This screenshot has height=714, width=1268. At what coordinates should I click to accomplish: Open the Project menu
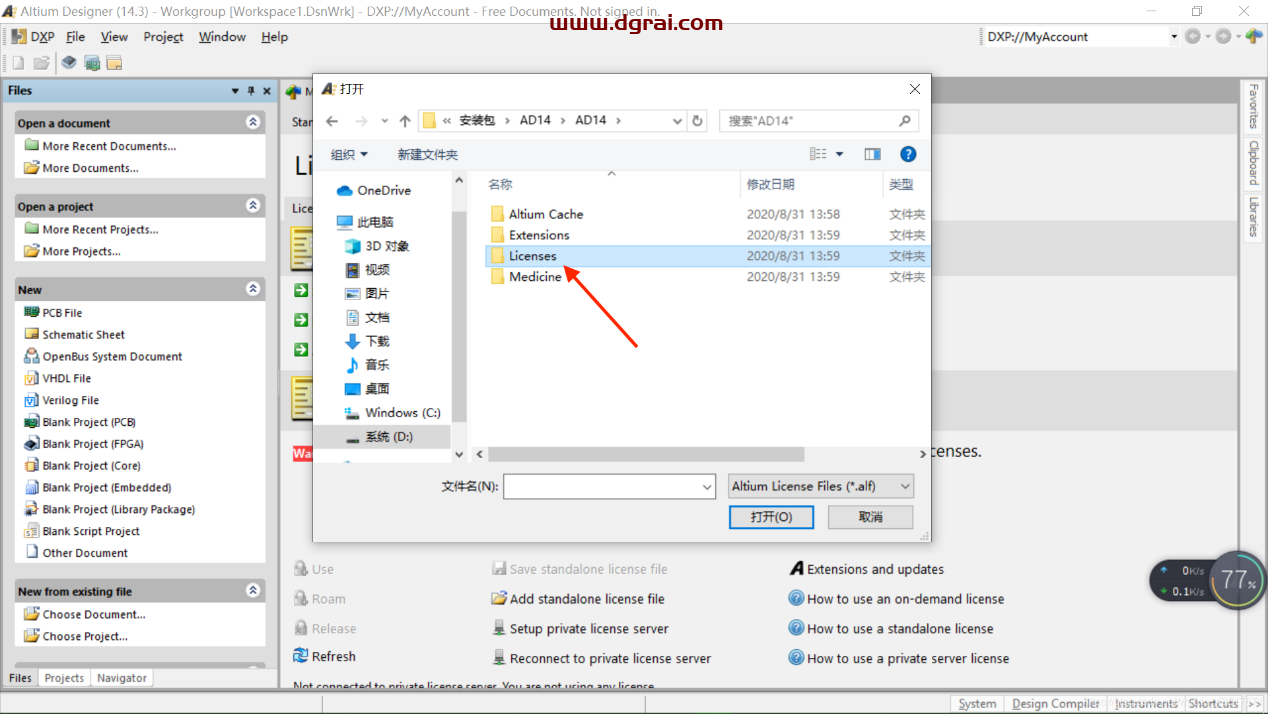coord(163,37)
